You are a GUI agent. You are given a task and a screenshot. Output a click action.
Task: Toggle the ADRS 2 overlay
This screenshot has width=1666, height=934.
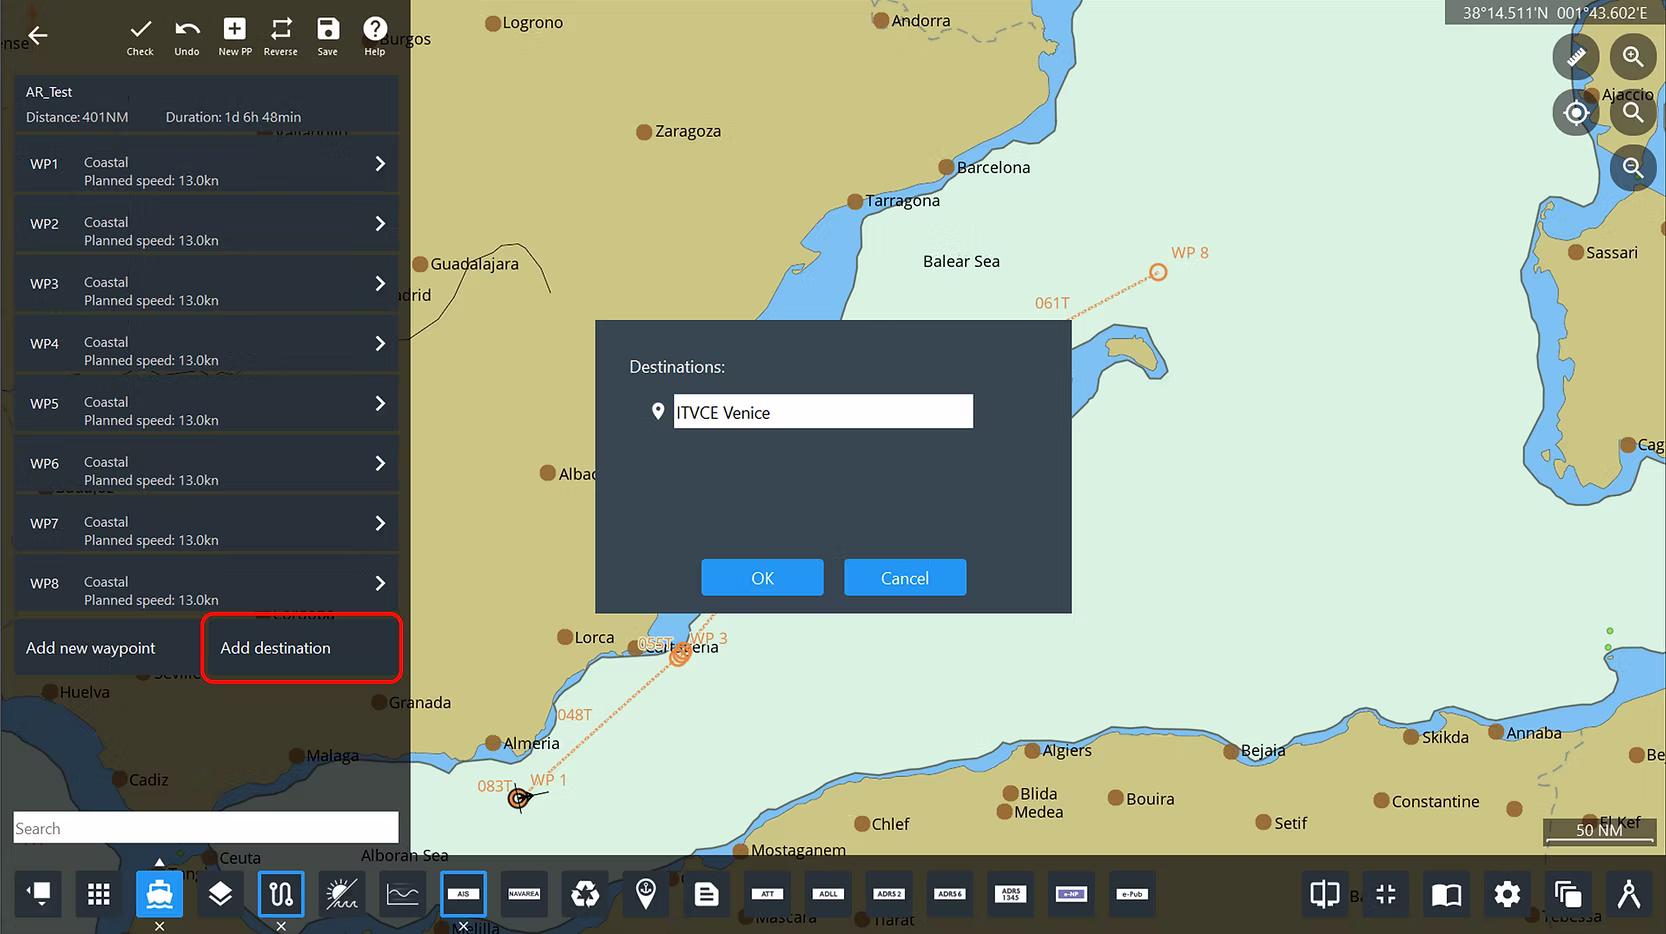pos(889,894)
